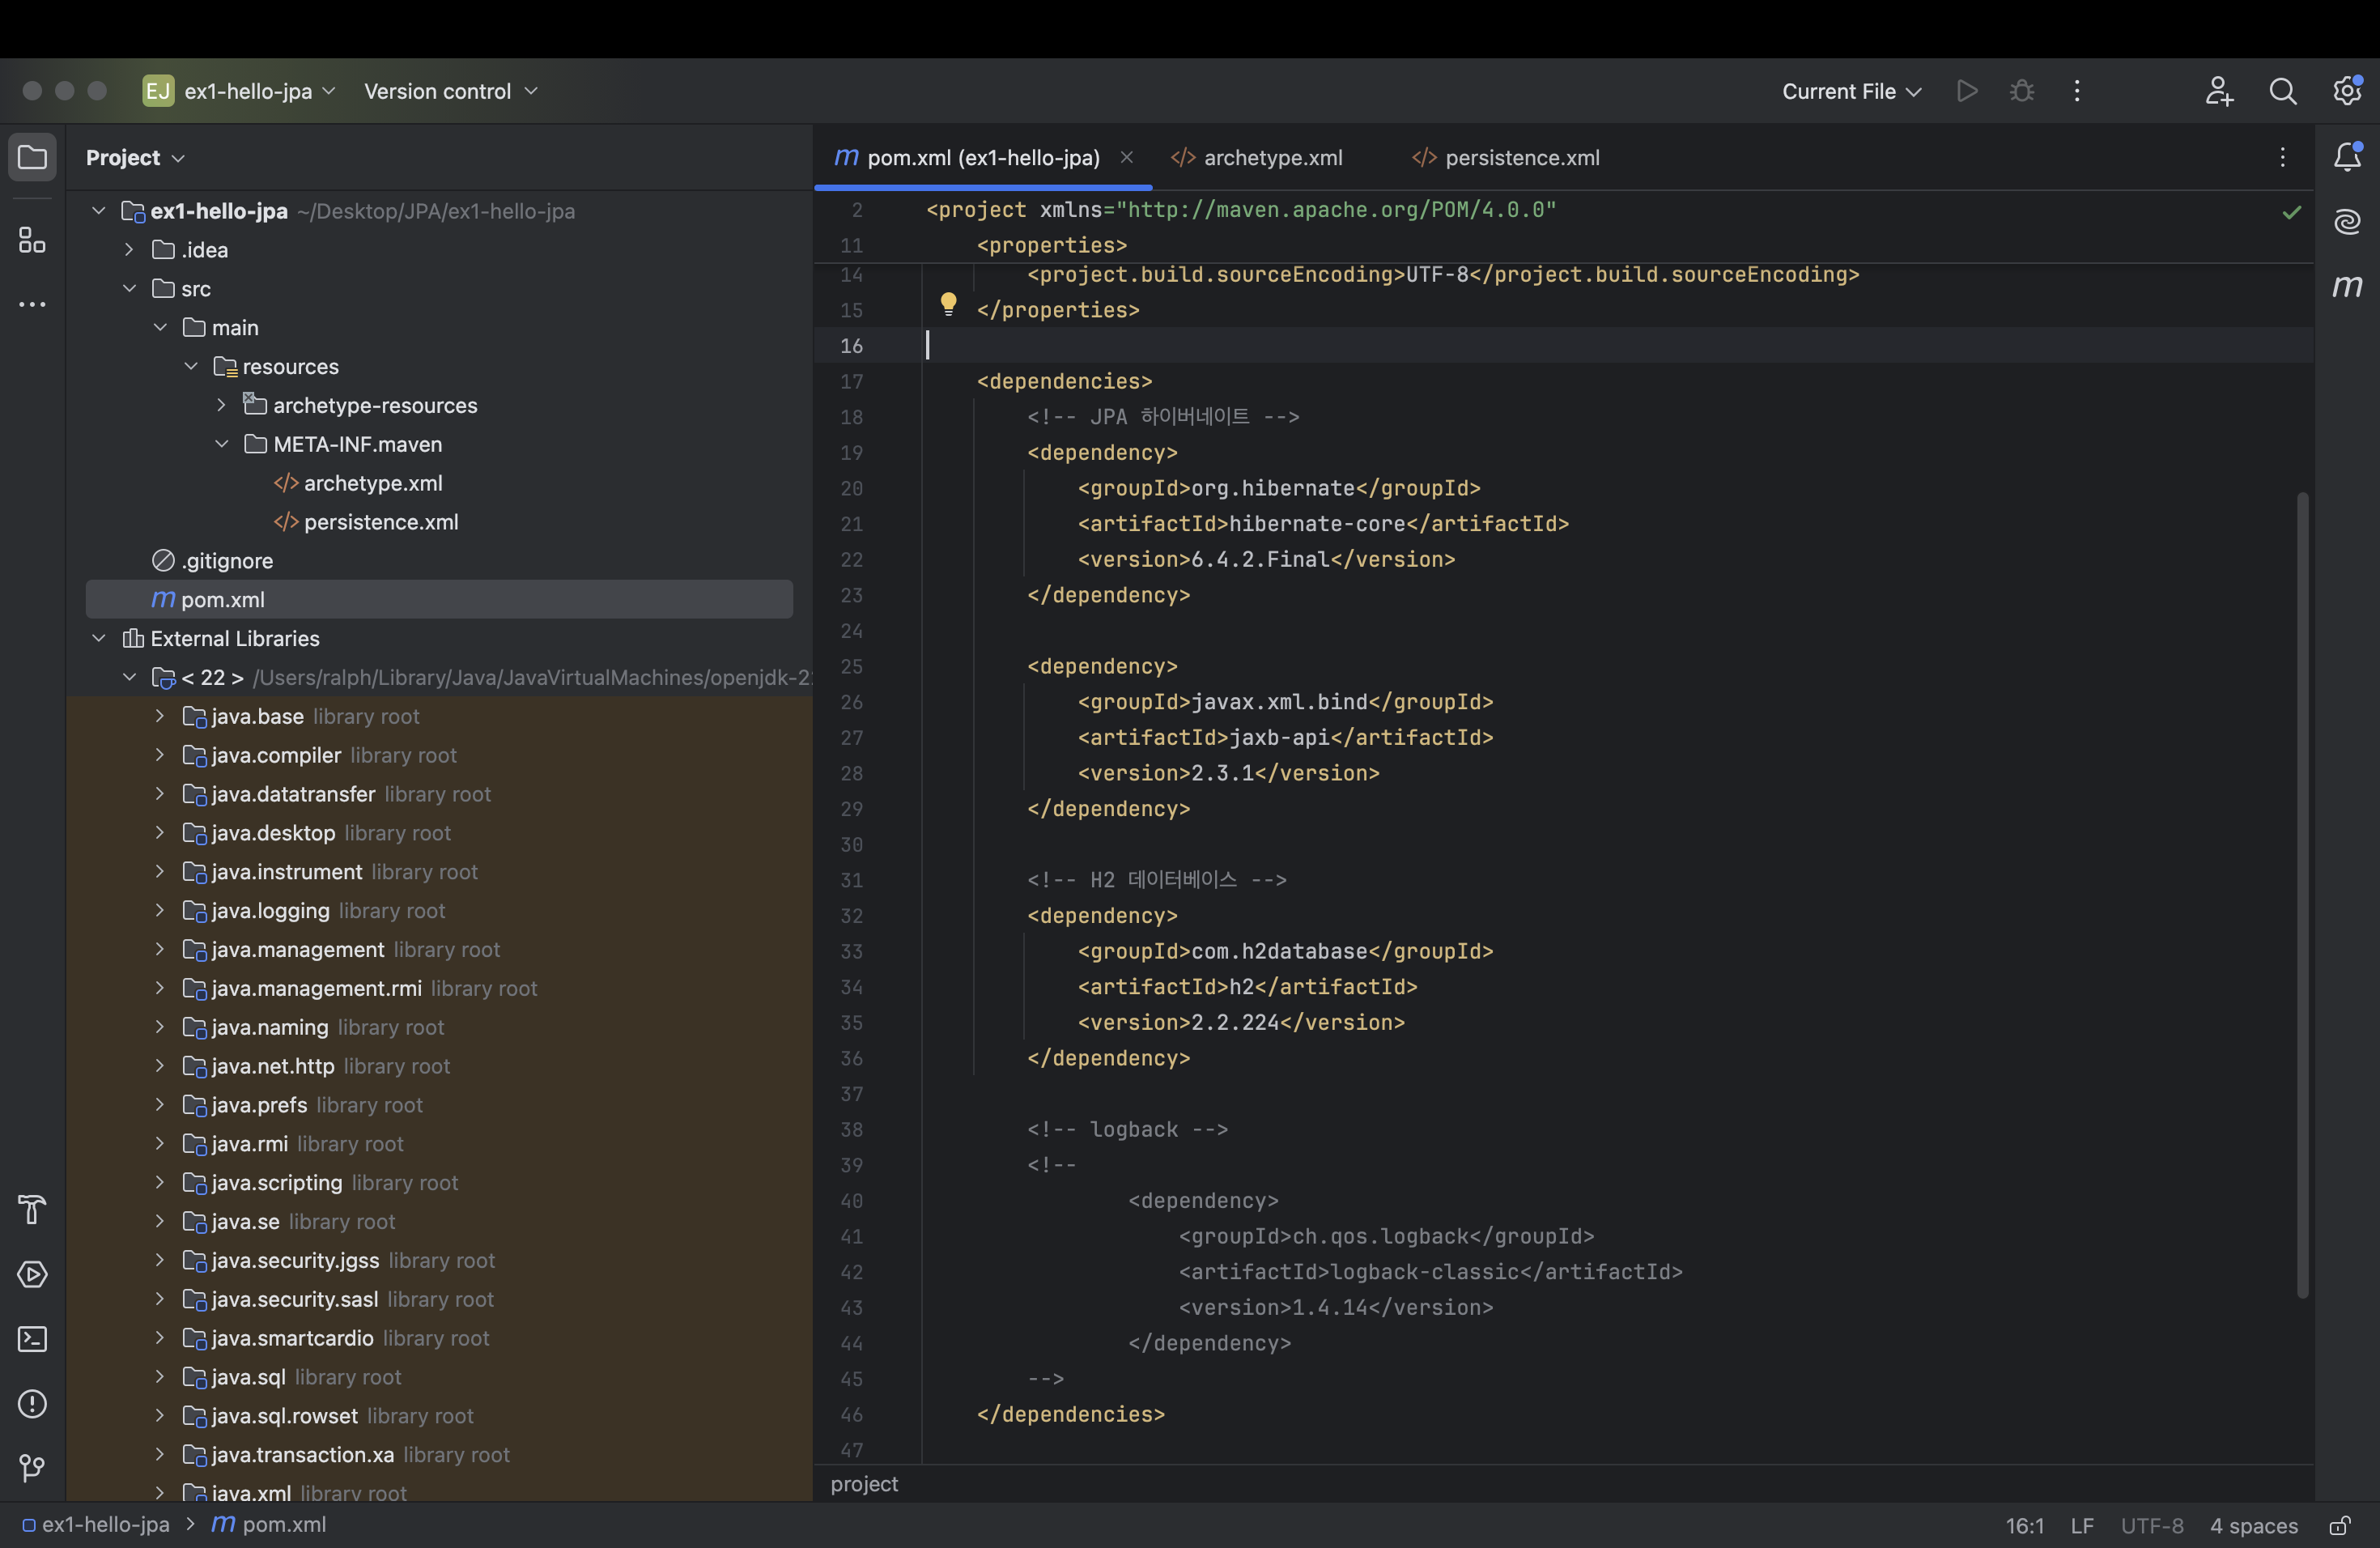
Task: Click the sticky <properties> line header
Action: tap(1051, 245)
